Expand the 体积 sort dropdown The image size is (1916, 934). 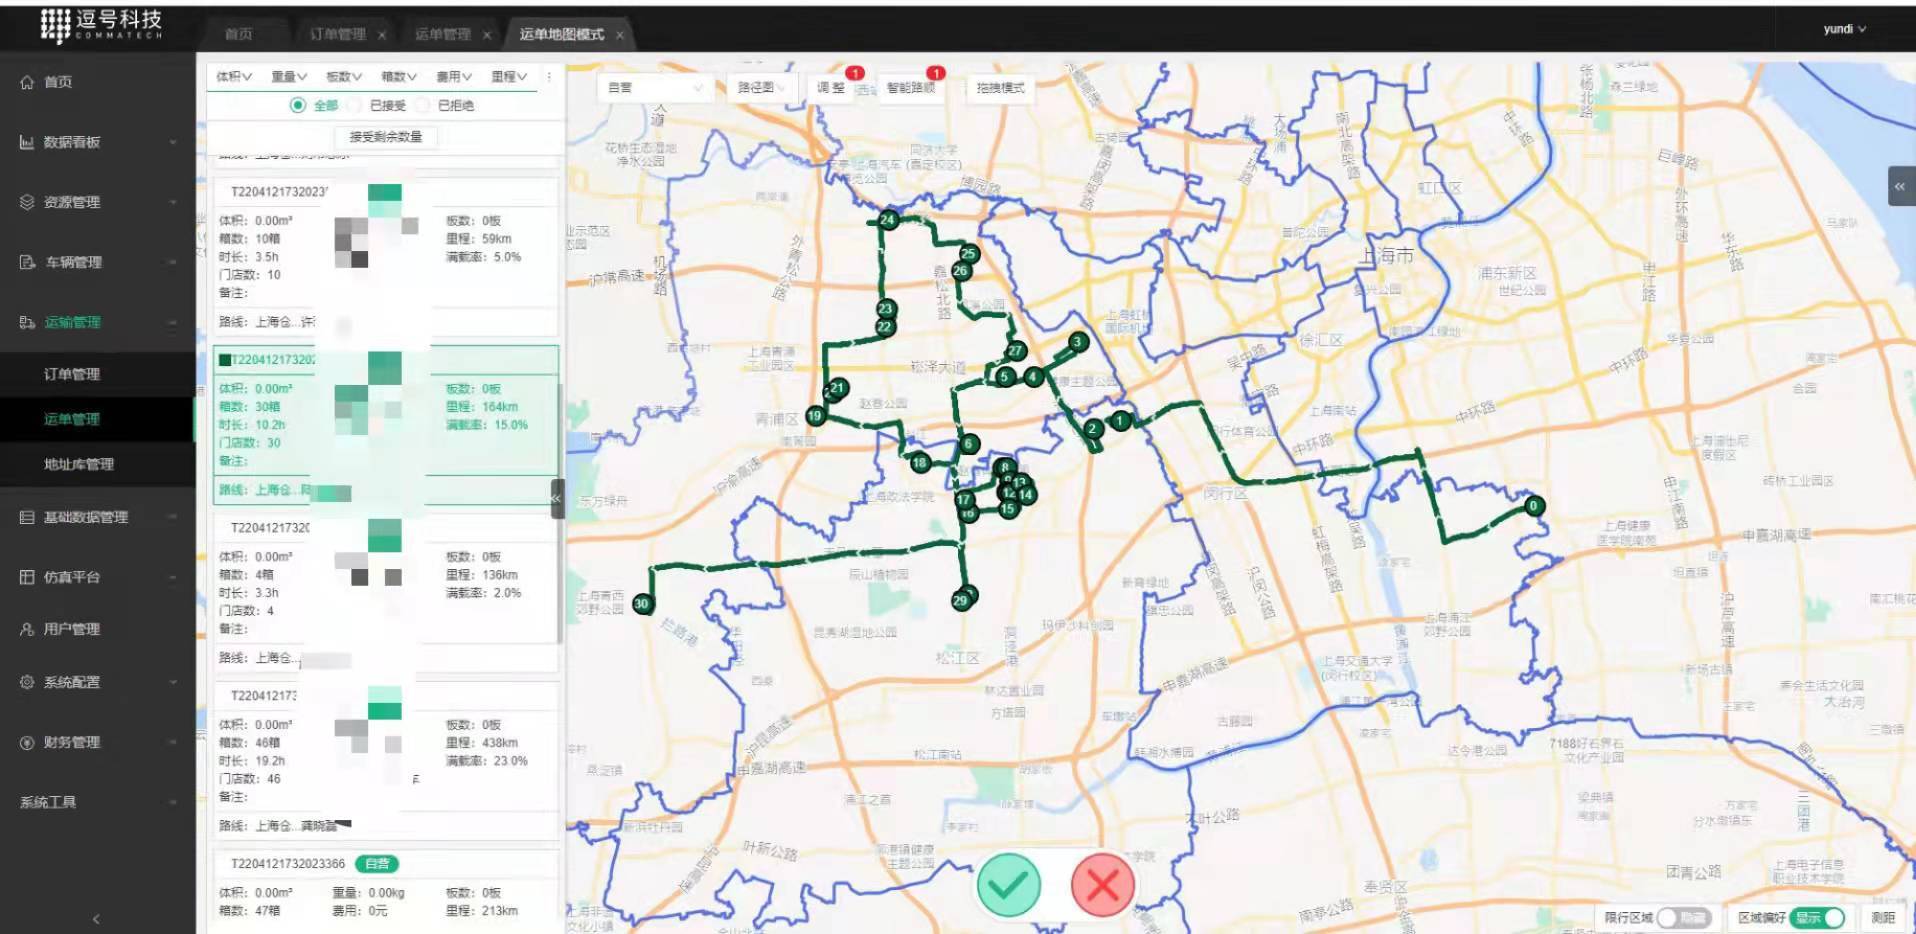234,76
